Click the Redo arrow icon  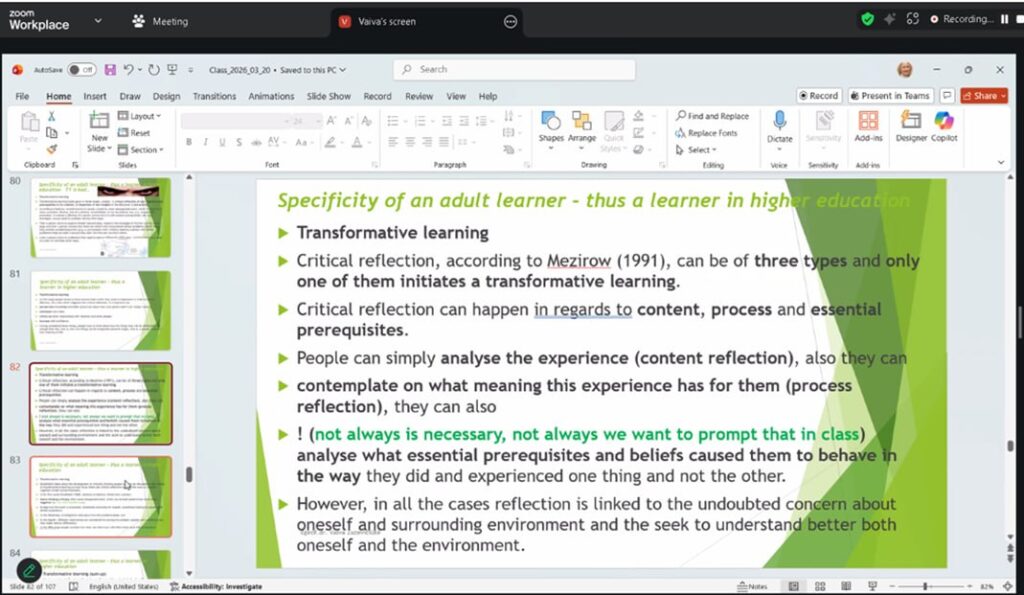pyautogui.click(x=153, y=70)
